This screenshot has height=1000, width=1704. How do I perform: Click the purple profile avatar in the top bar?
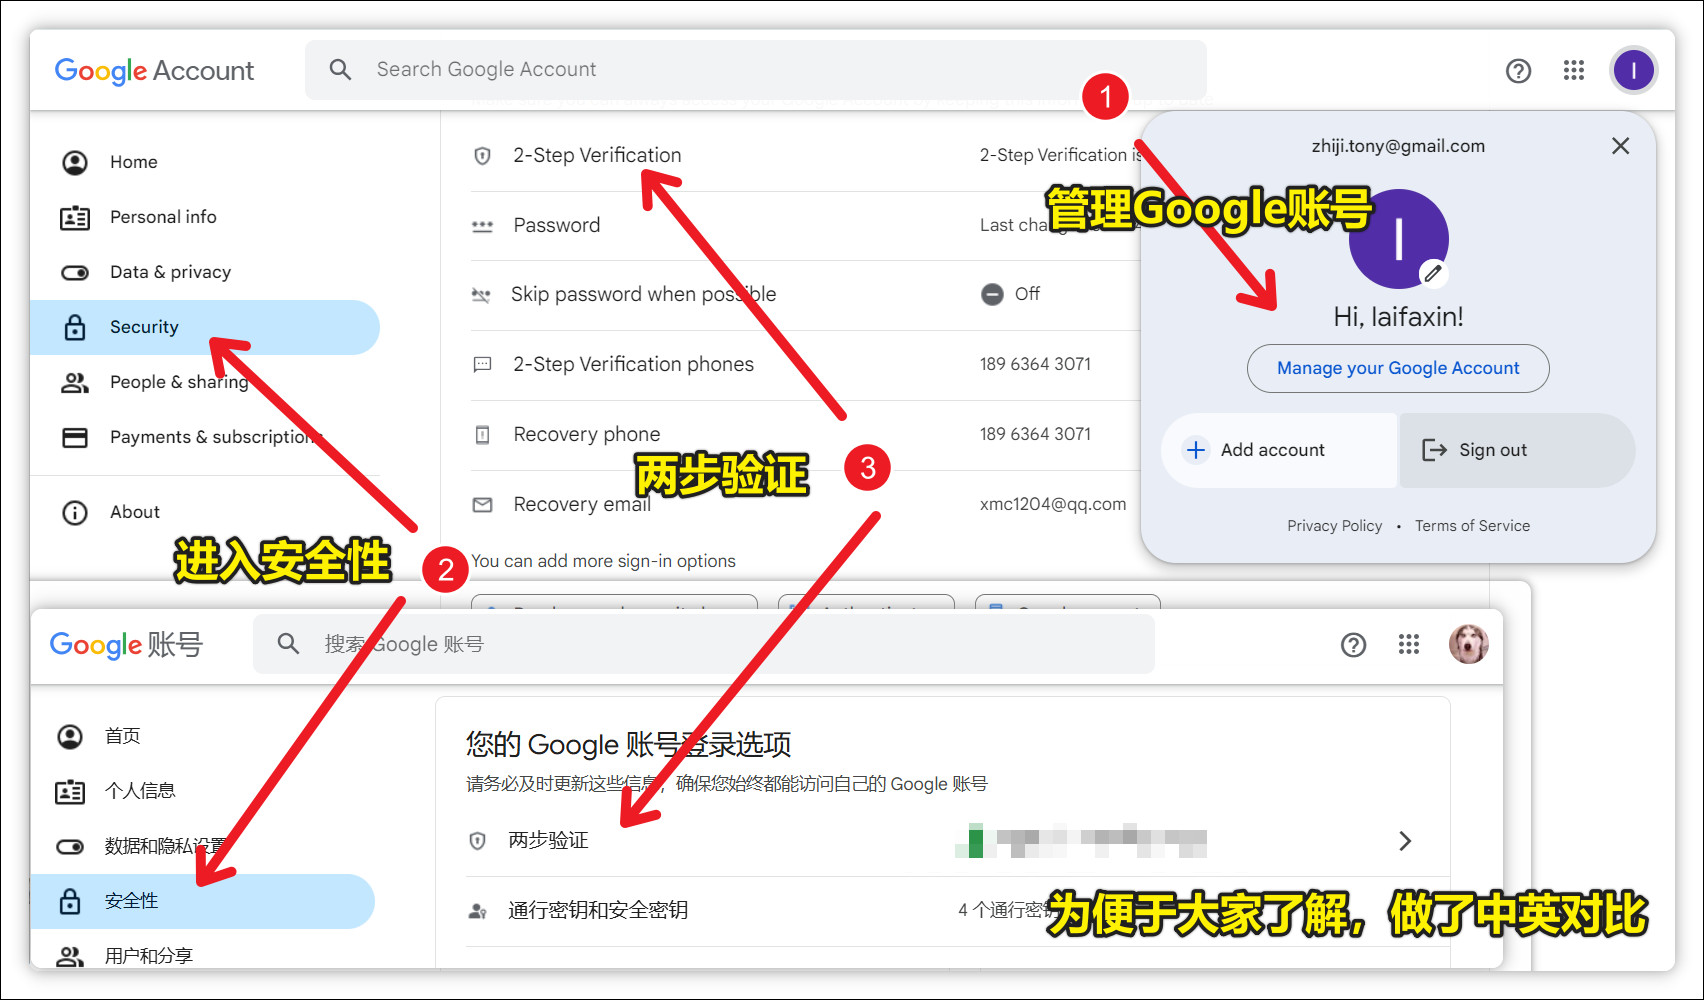[1633, 70]
